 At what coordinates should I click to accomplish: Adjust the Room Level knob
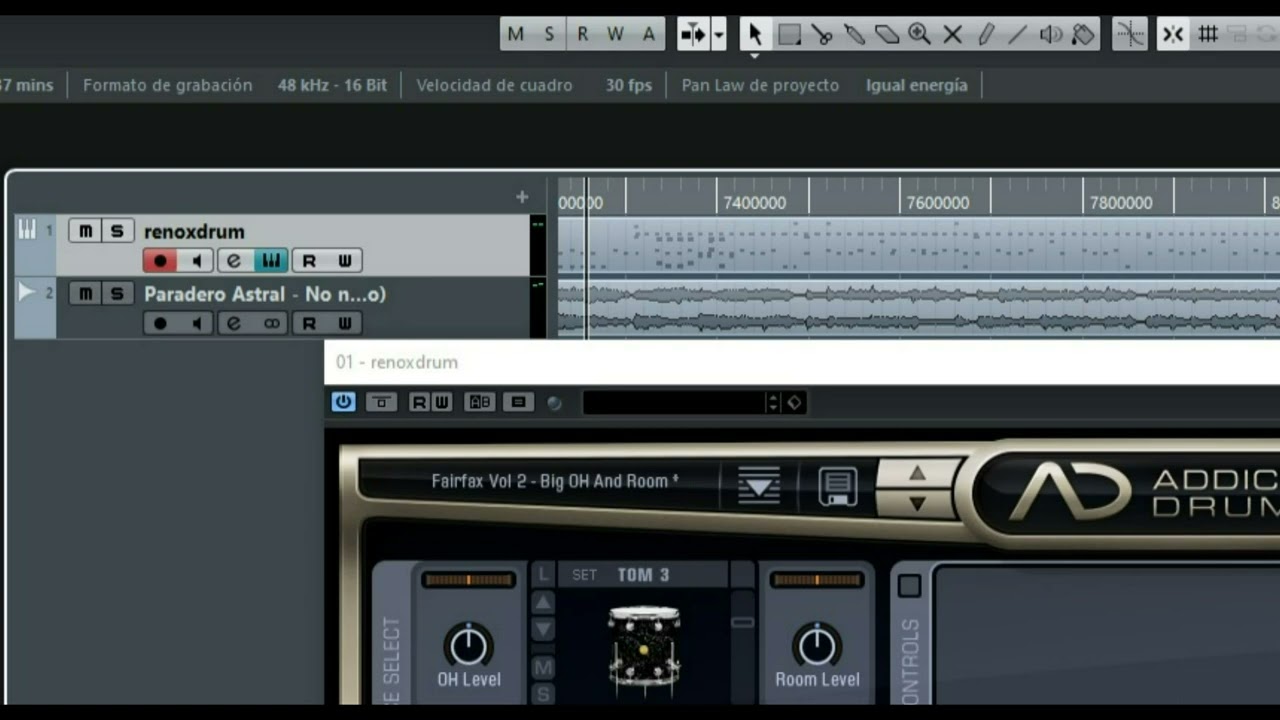(817, 646)
